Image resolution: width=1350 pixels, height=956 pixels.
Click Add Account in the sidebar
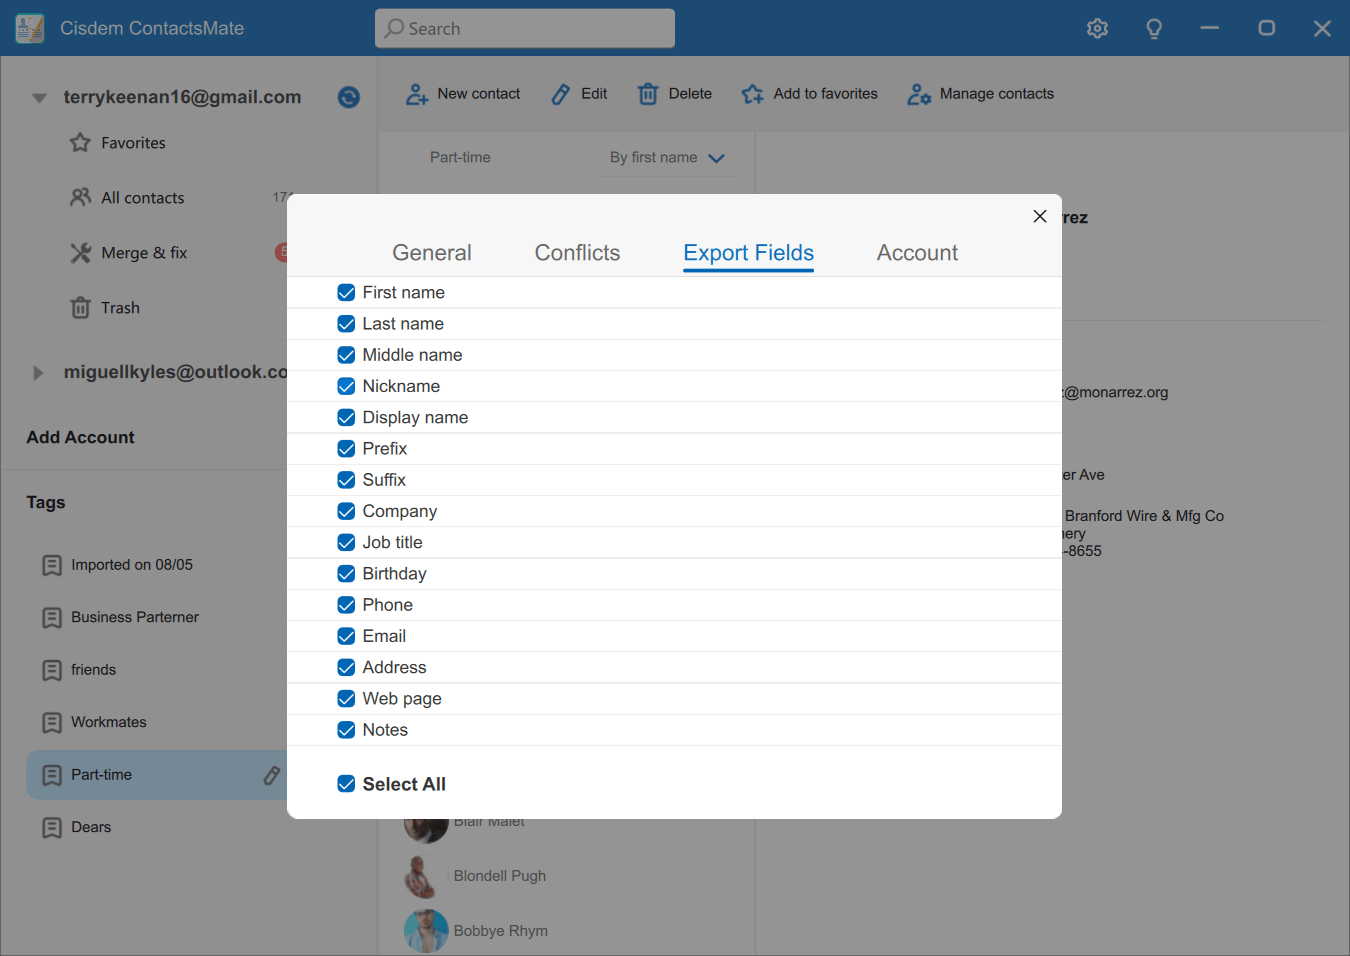[x=80, y=437]
